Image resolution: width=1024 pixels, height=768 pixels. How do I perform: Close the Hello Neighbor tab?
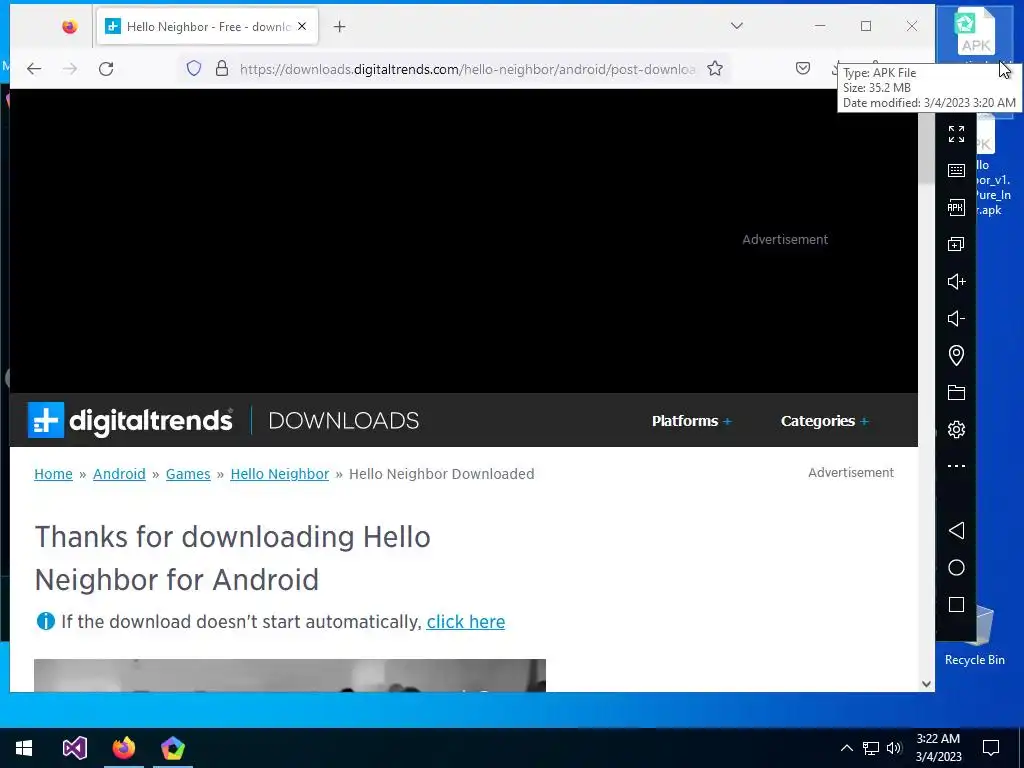point(302,27)
